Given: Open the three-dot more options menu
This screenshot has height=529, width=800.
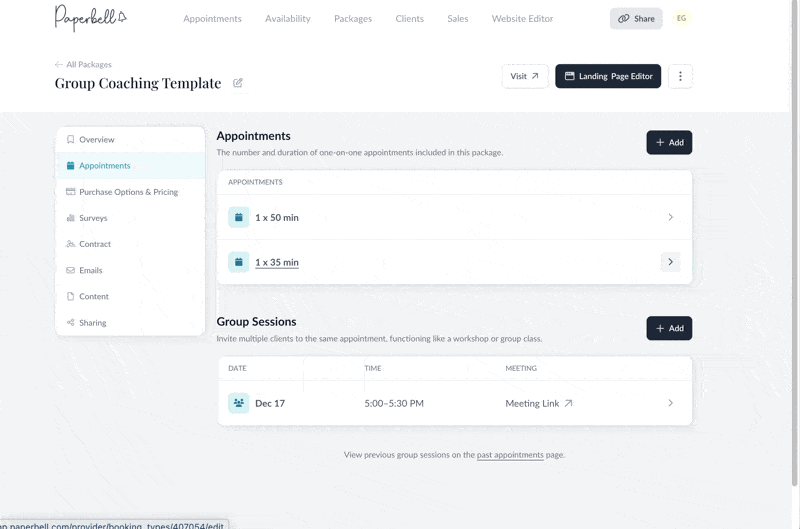Looking at the screenshot, I should pos(680,76).
